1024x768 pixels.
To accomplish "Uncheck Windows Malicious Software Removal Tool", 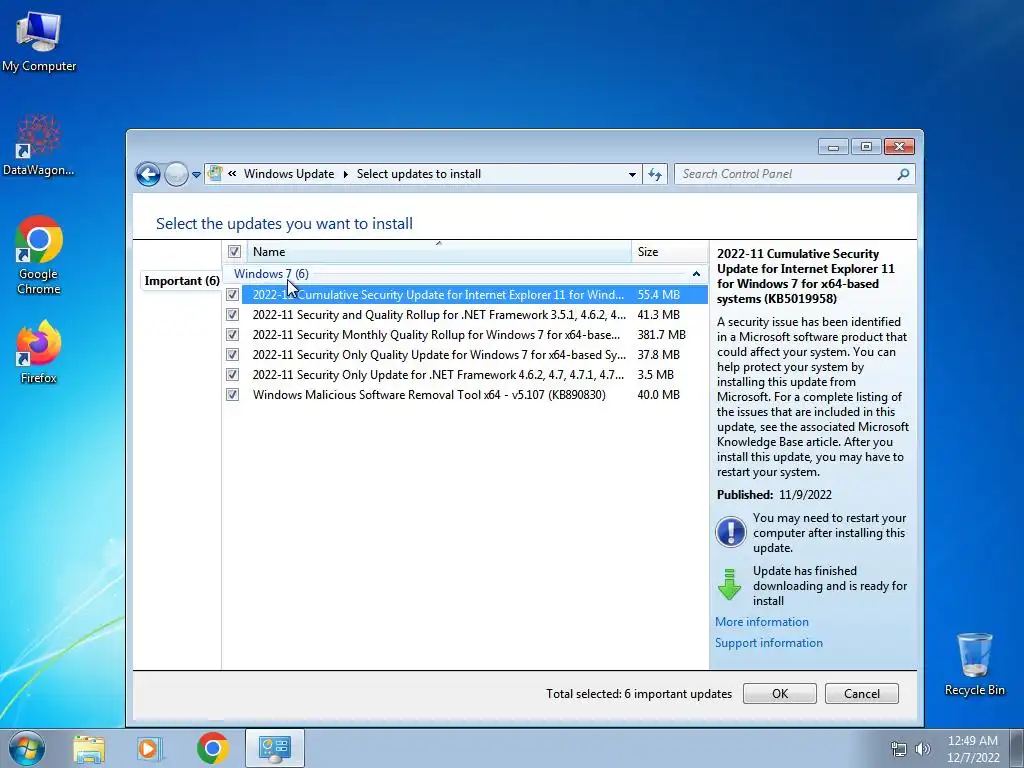I will [x=232, y=394].
